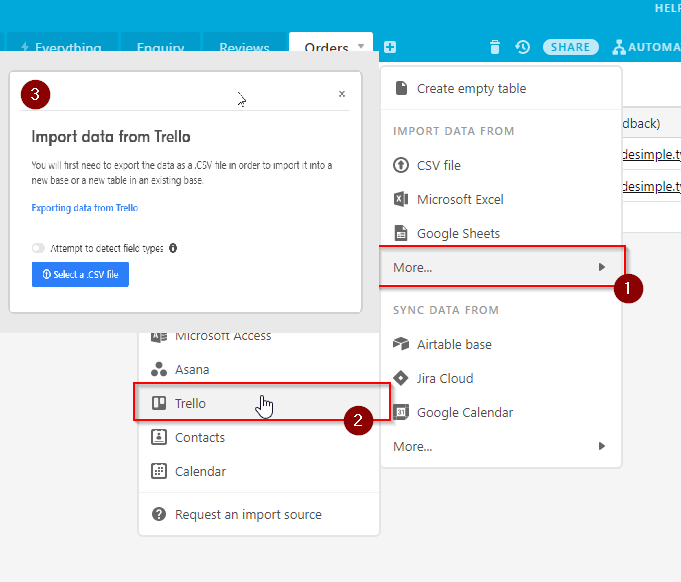Toggle Attempt to detect field types
The image size is (681, 582).
point(38,248)
